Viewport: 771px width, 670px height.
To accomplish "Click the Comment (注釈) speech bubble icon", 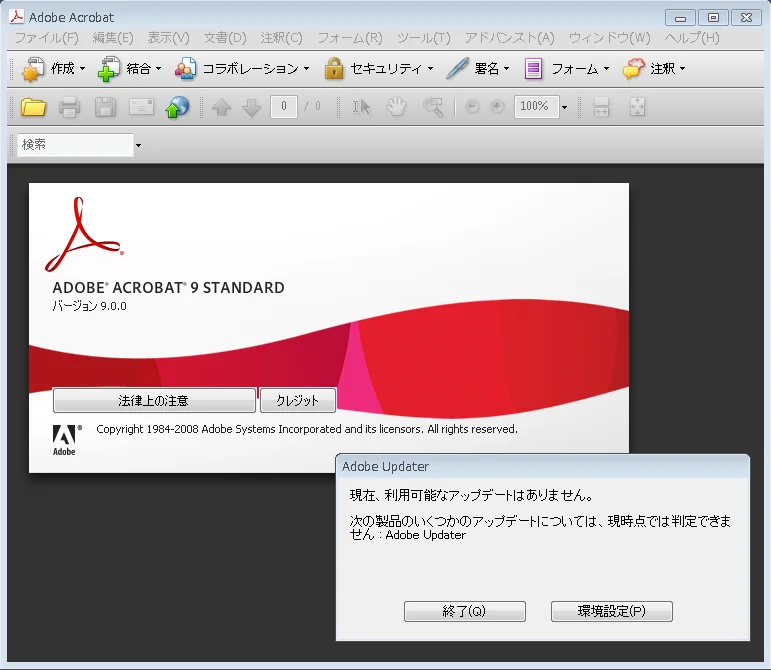I will [x=633, y=69].
